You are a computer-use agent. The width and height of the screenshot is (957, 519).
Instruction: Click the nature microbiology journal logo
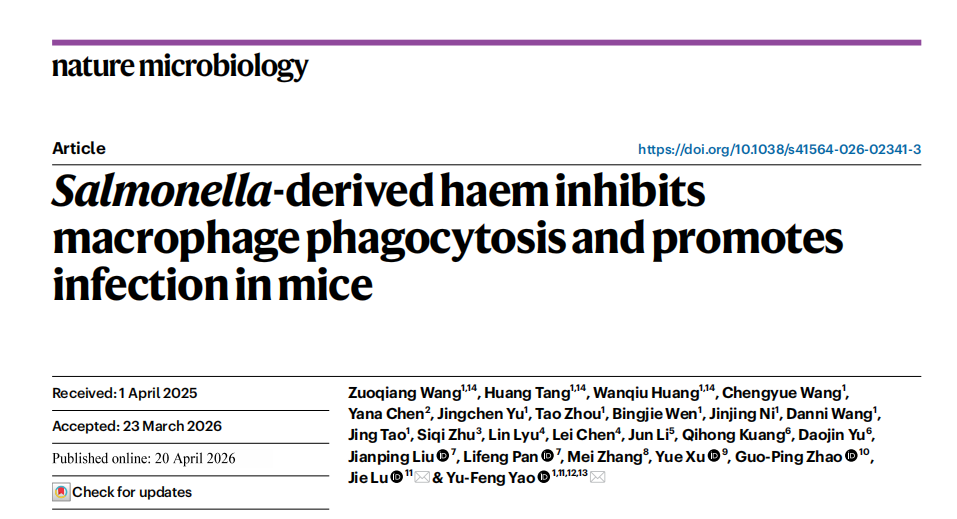180,66
